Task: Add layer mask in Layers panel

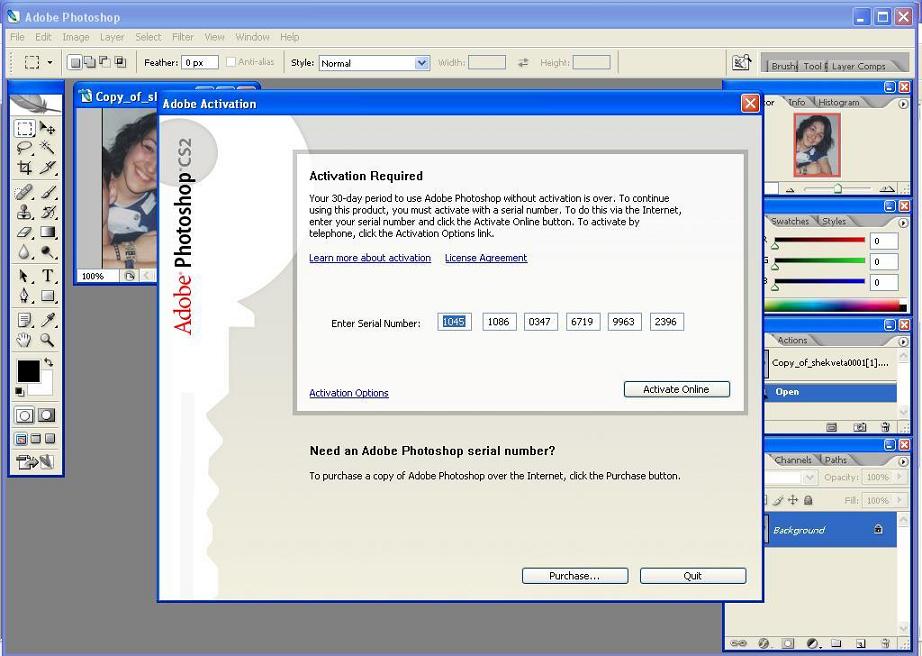Action: [788, 642]
